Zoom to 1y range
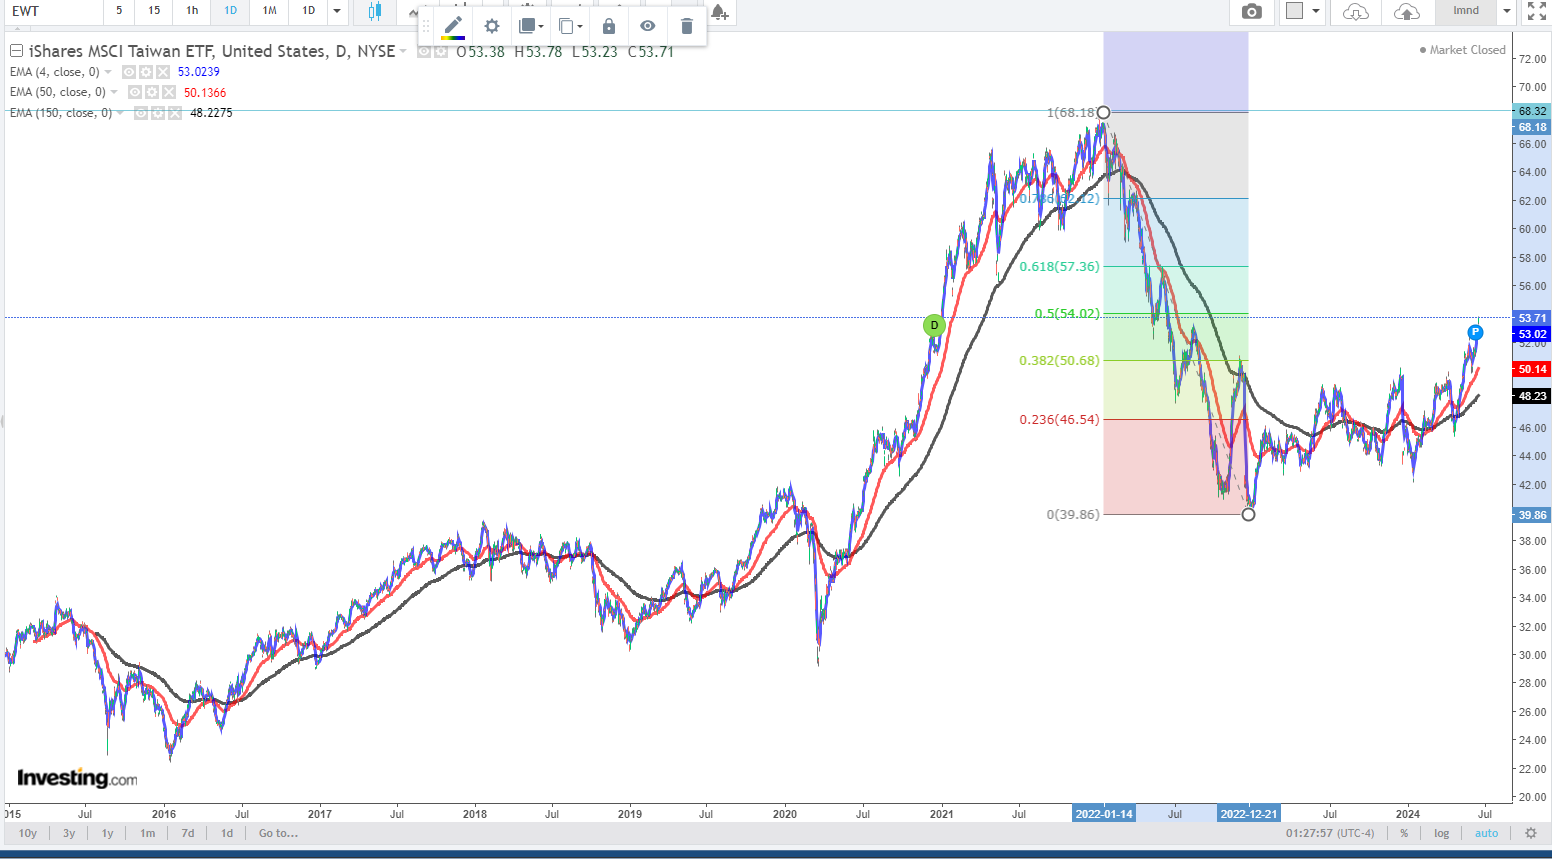Screen dimensions: 1552x859 [107, 833]
